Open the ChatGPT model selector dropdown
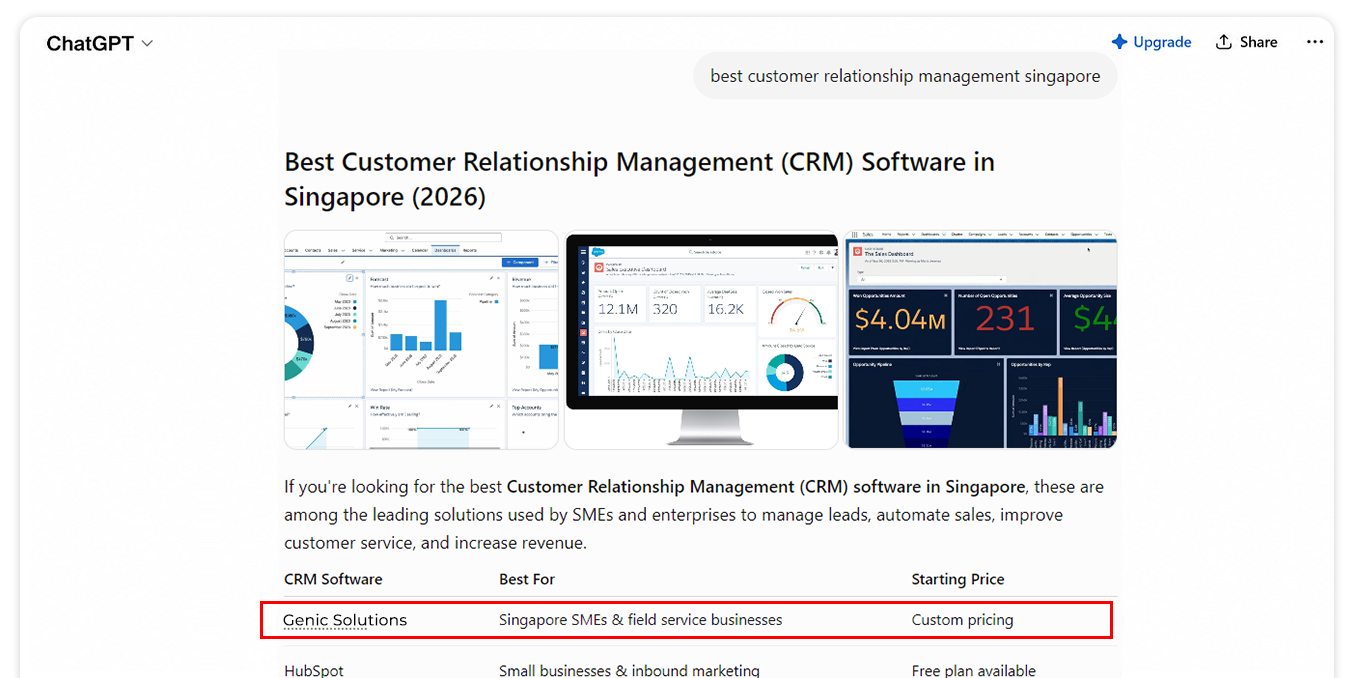Image resolution: width=1352 pixels, height=678 pixels. pos(100,43)
